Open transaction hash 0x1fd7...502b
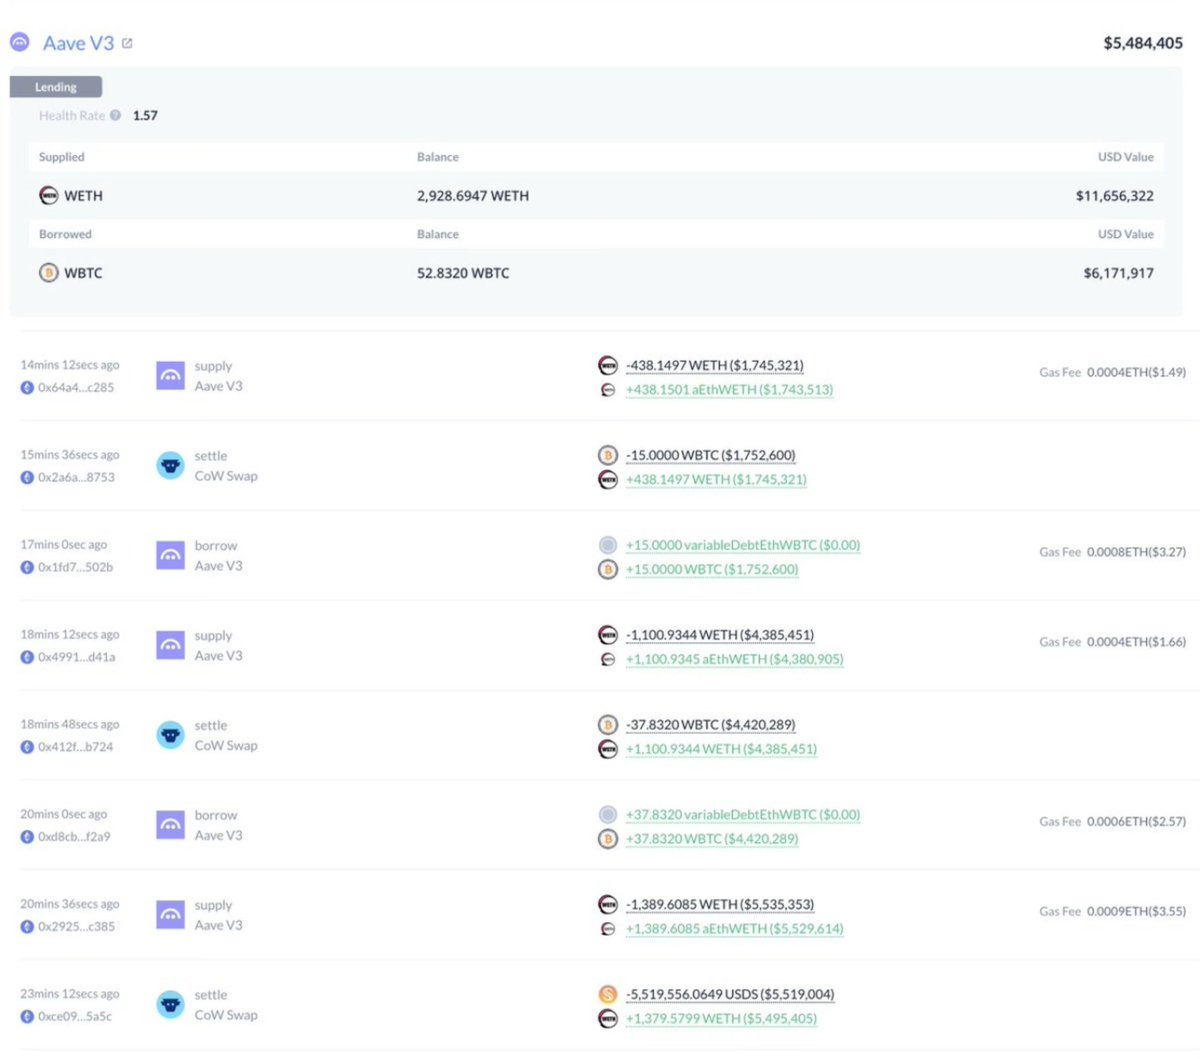The height and width of the screenshot is (1059, 1200). 75,567
